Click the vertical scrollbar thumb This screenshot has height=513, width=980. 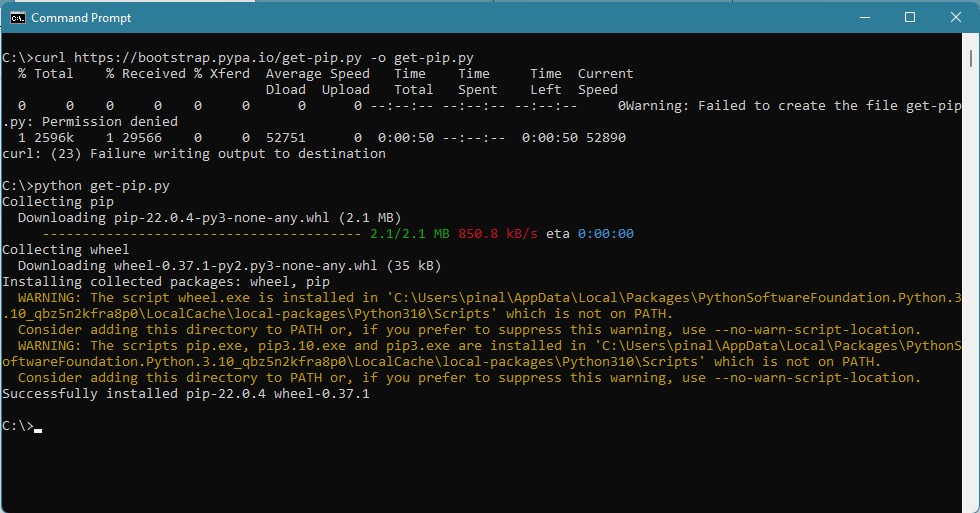pos(971,59)
